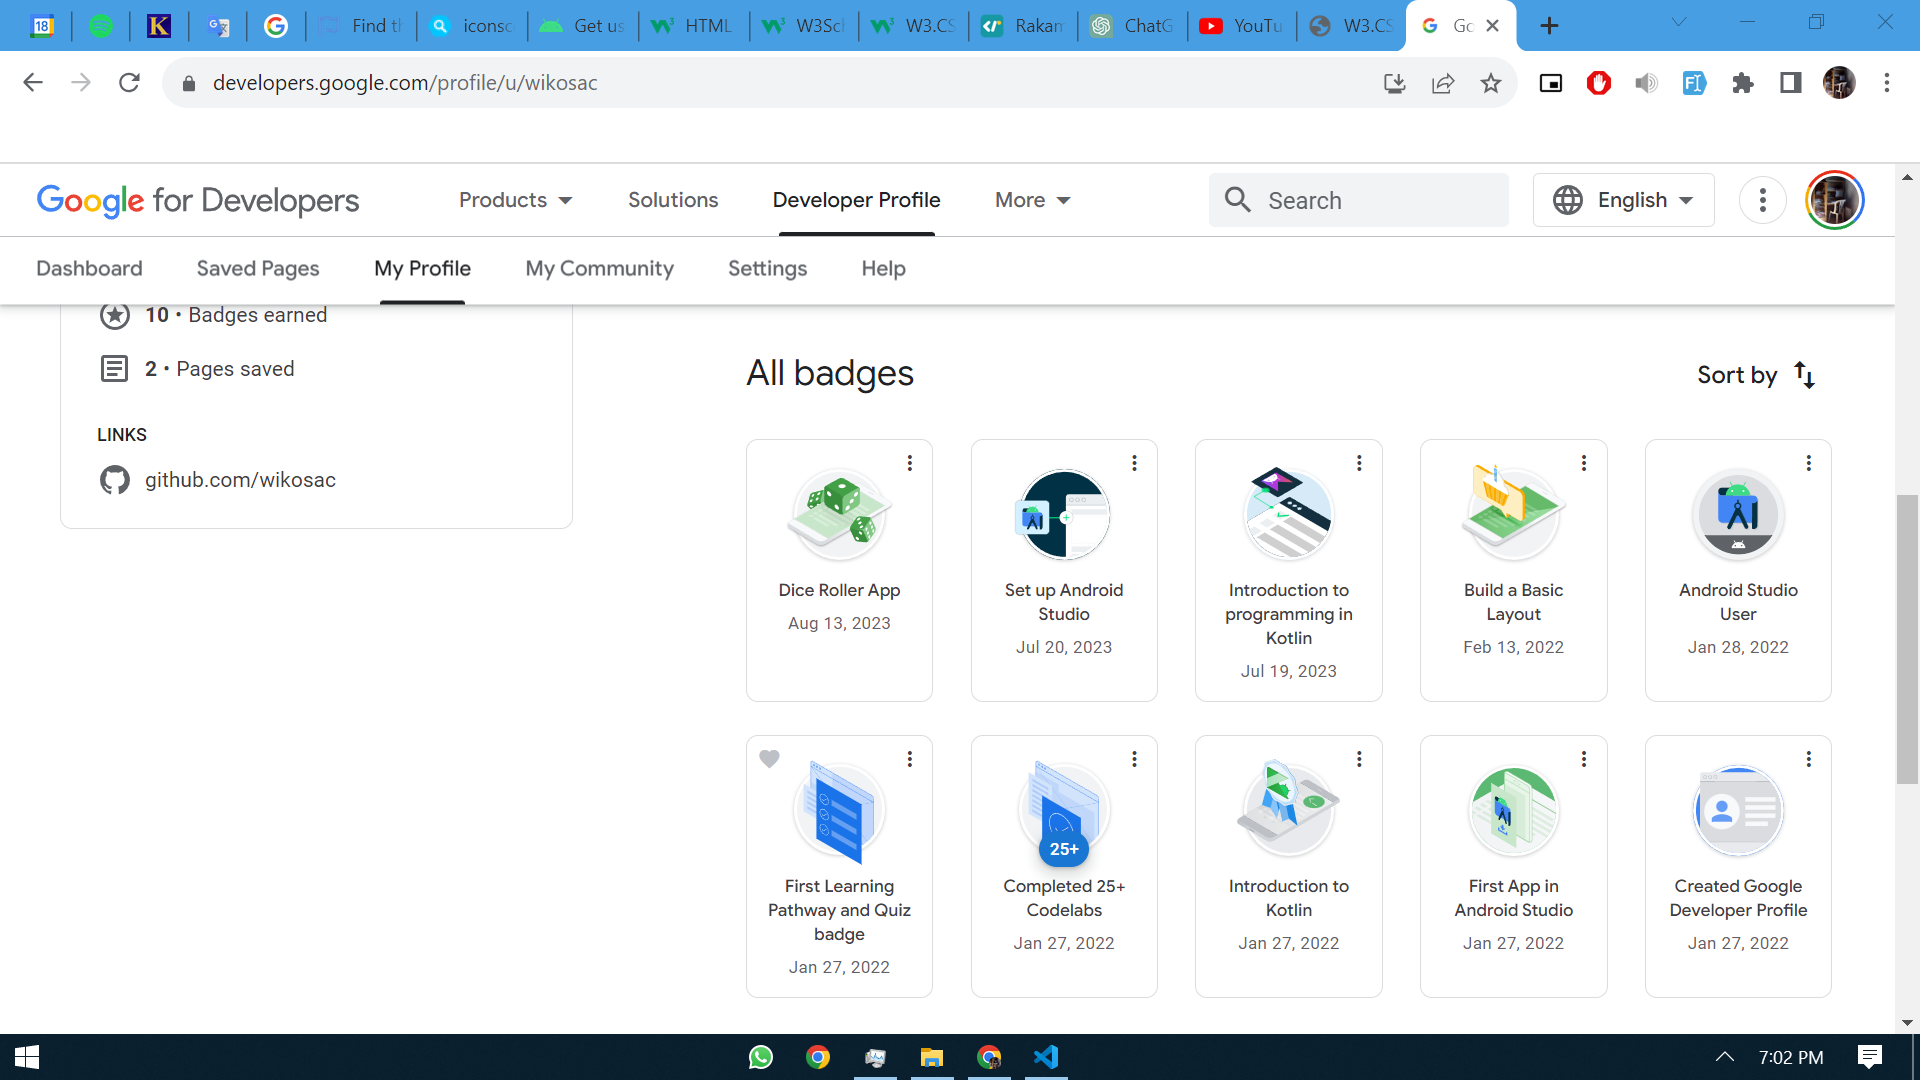Click the Solutions navigation link
The image size is (1920, 1080).
(673, 200)
